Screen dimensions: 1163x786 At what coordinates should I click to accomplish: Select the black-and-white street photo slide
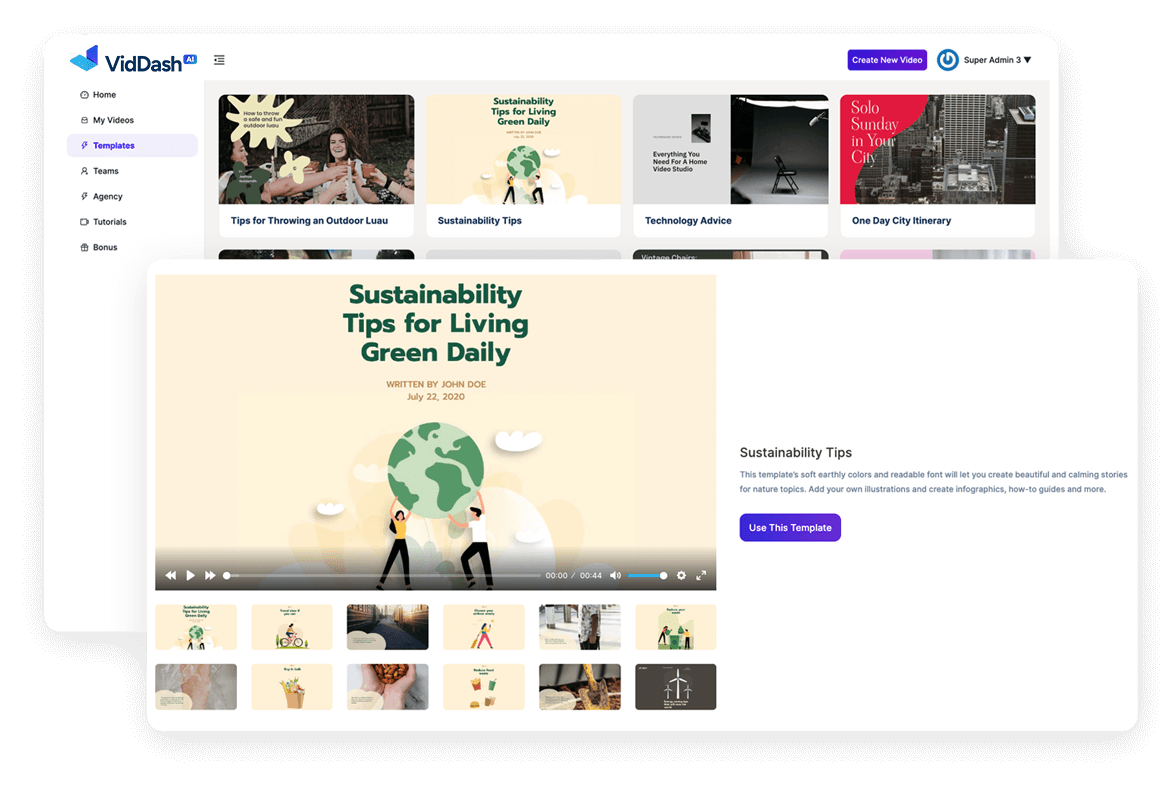(x=579, y=627)
